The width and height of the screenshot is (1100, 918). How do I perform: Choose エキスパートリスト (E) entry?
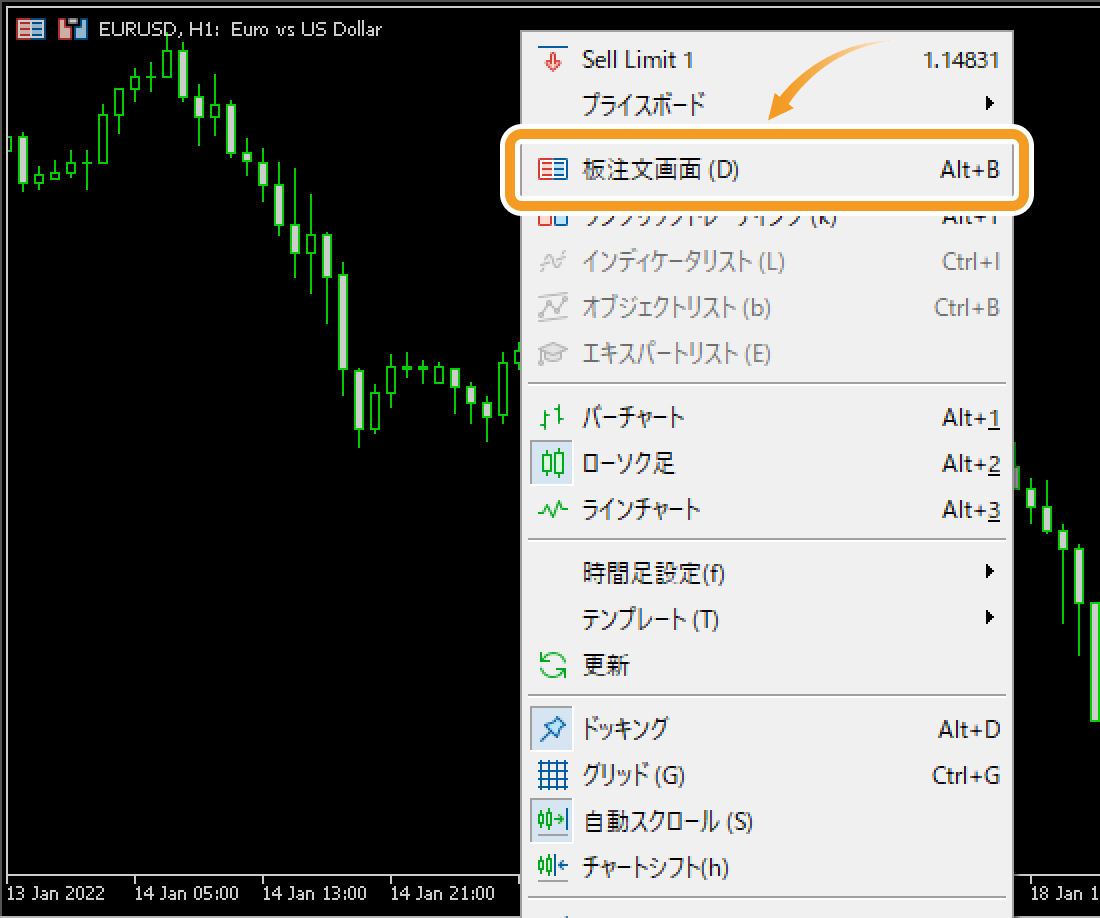767,353
